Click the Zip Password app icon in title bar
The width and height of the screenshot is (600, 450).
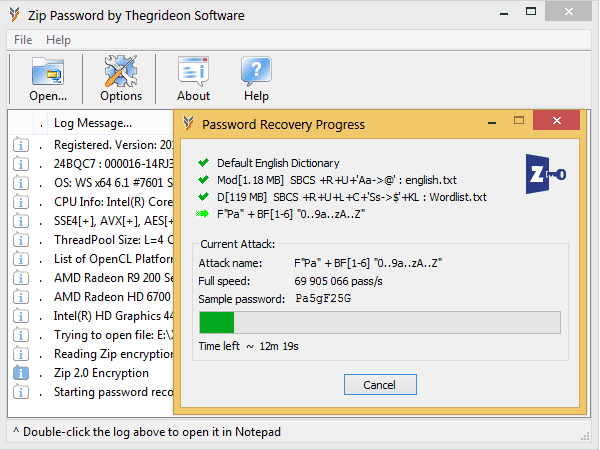point(14,15)
